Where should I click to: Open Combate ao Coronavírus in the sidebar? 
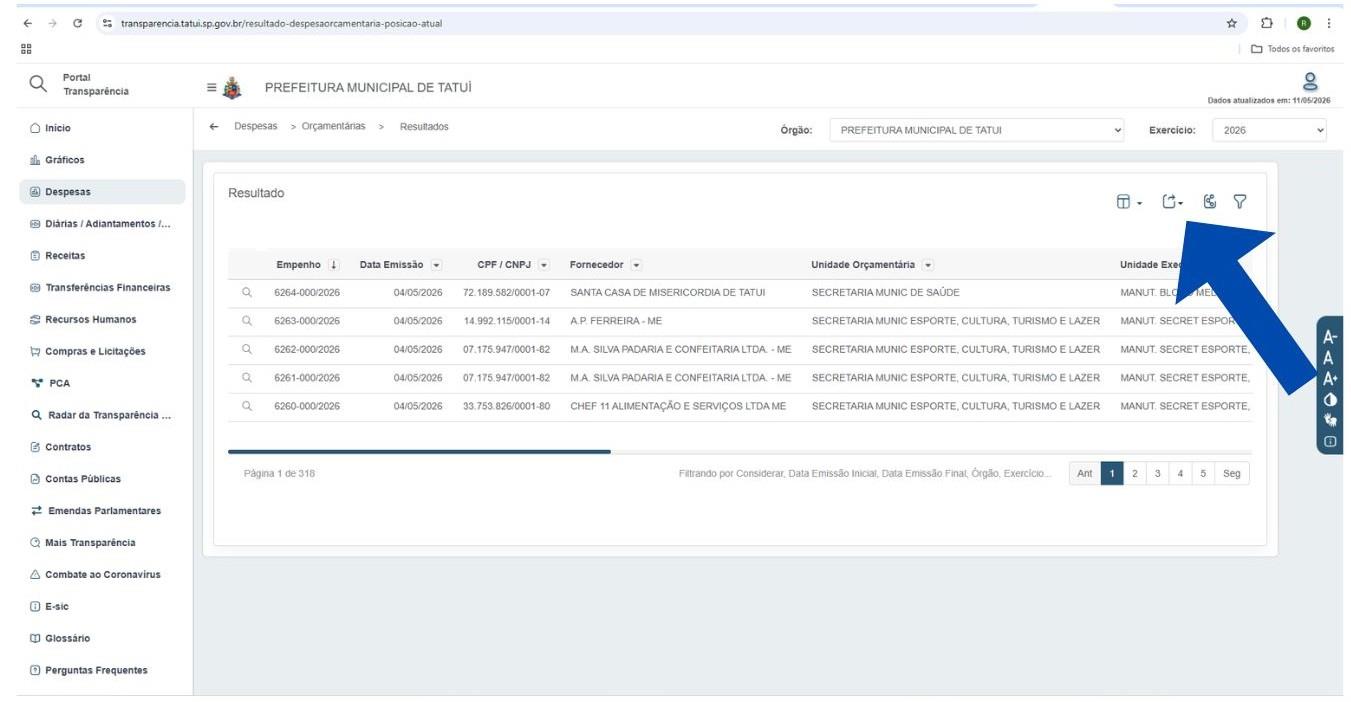click(101, 575)
